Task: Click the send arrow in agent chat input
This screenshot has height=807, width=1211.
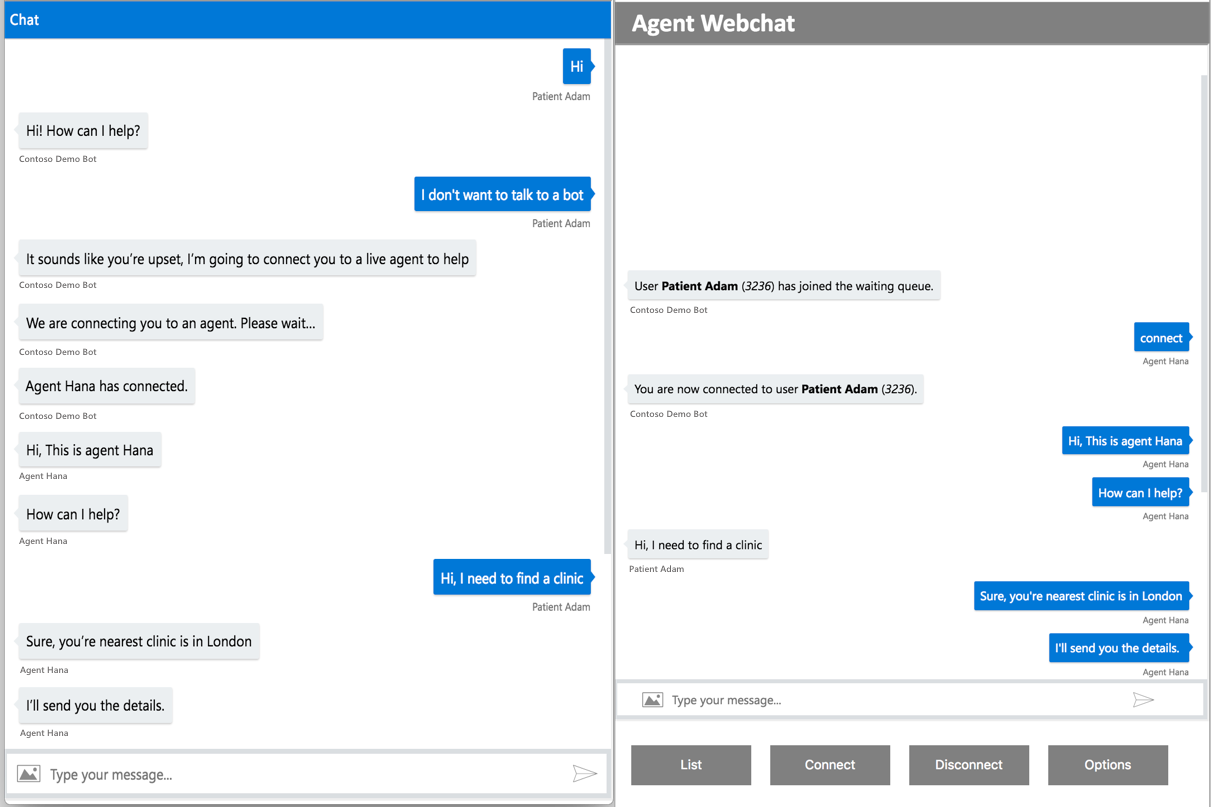Action: [x=1144, y=700]
